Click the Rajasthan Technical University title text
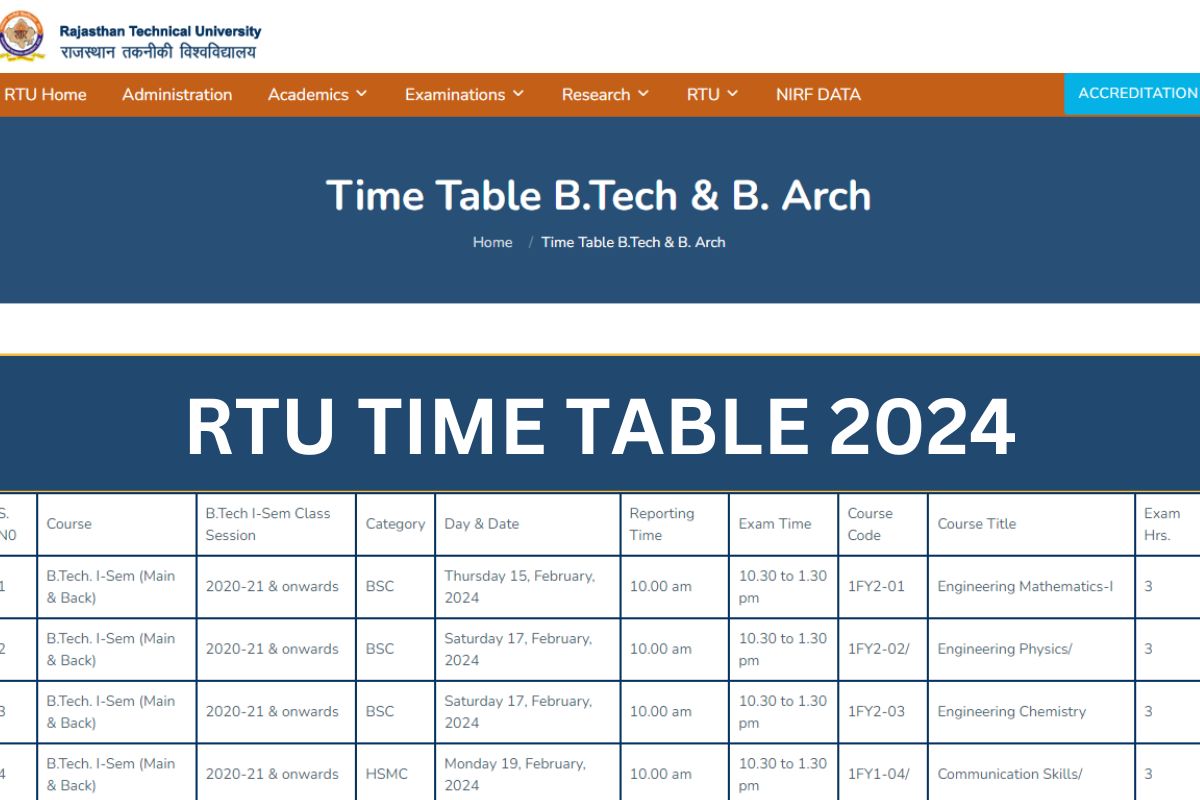1200x800 pixels. (x=160, y=31)
